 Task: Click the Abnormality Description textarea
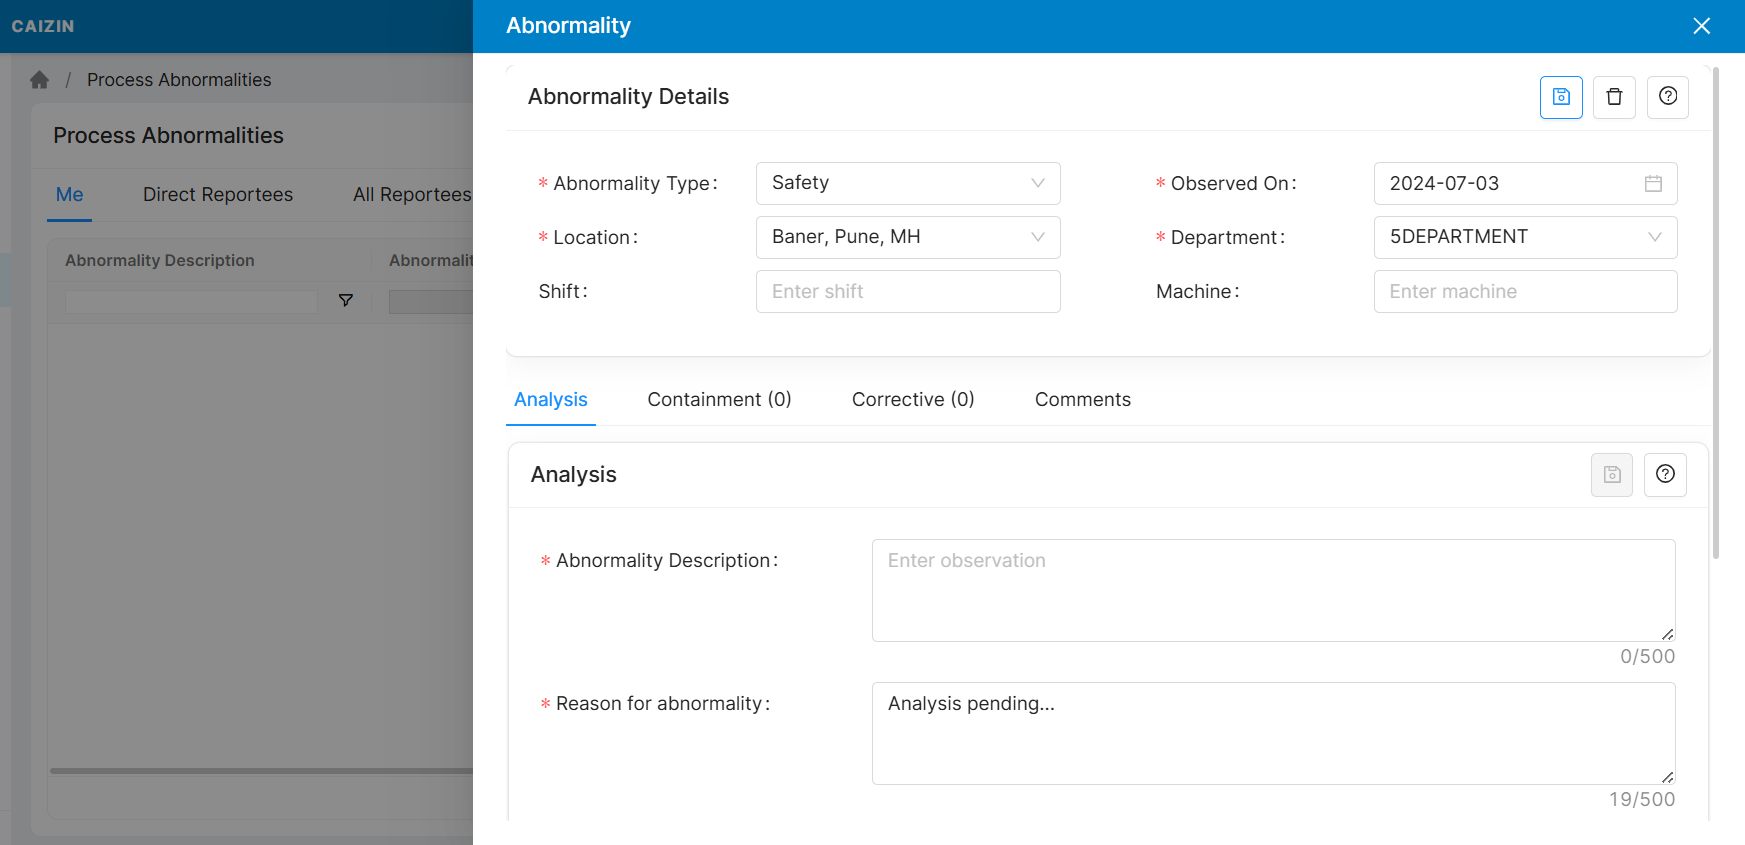pyautogui.click(x=1273, y=590)
